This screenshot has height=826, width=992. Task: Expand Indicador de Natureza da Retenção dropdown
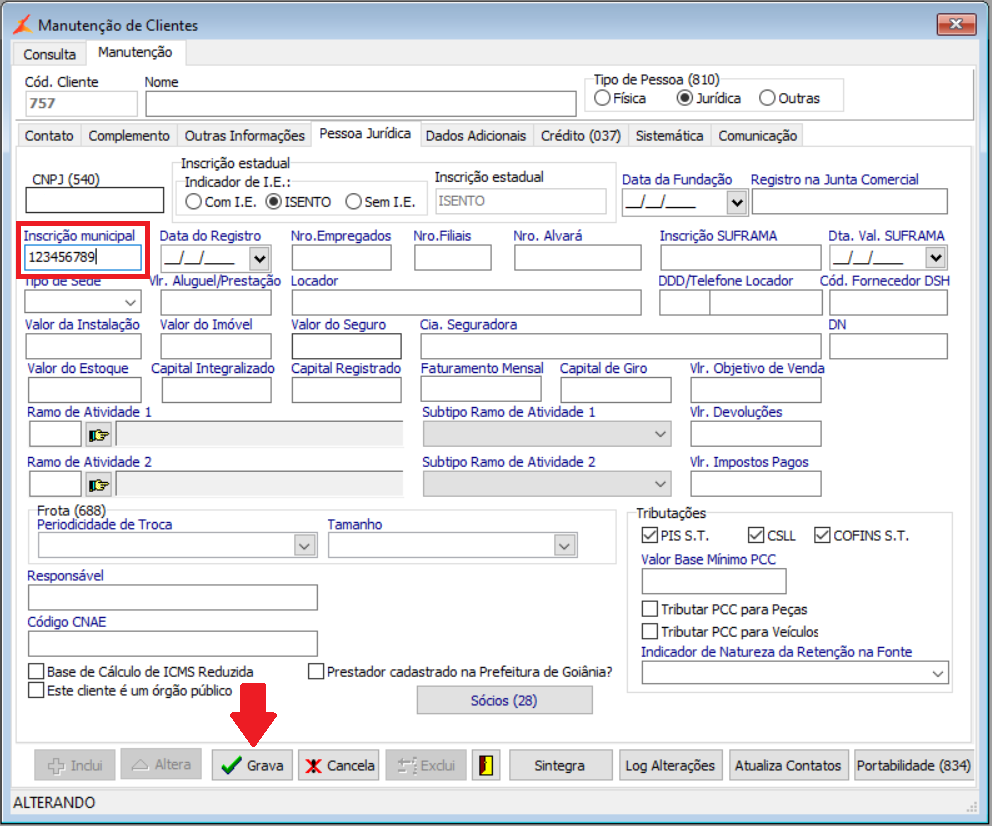point(938,673)
